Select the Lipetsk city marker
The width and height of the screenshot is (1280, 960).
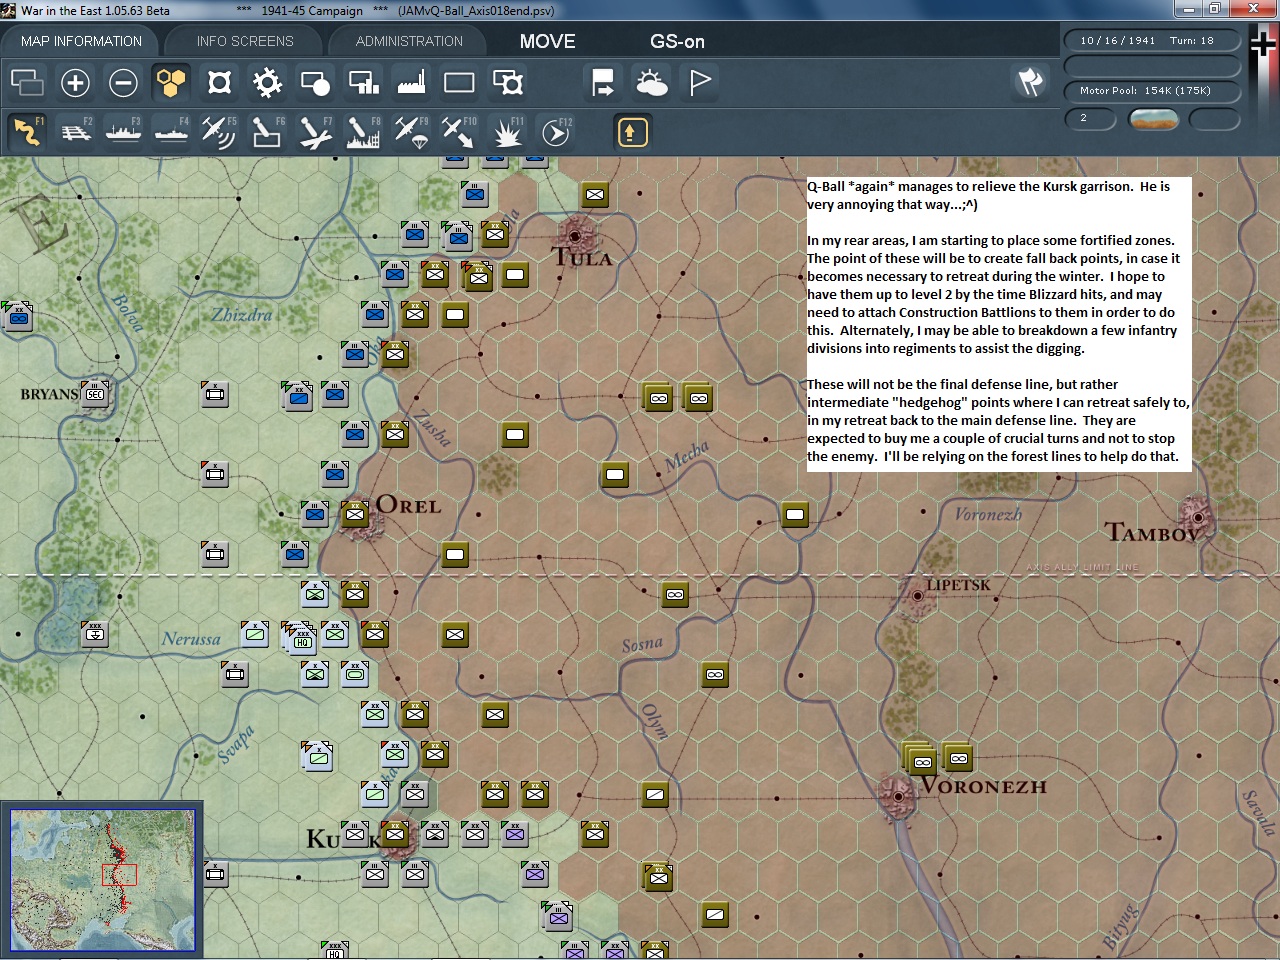pos(917,596)
